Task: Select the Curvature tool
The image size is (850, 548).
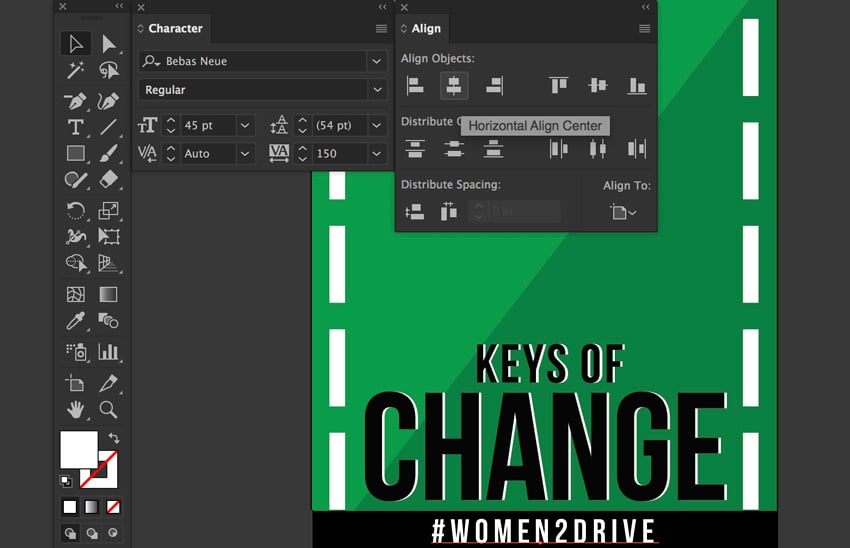Action: pyautogui.click(x=108, y=101)
